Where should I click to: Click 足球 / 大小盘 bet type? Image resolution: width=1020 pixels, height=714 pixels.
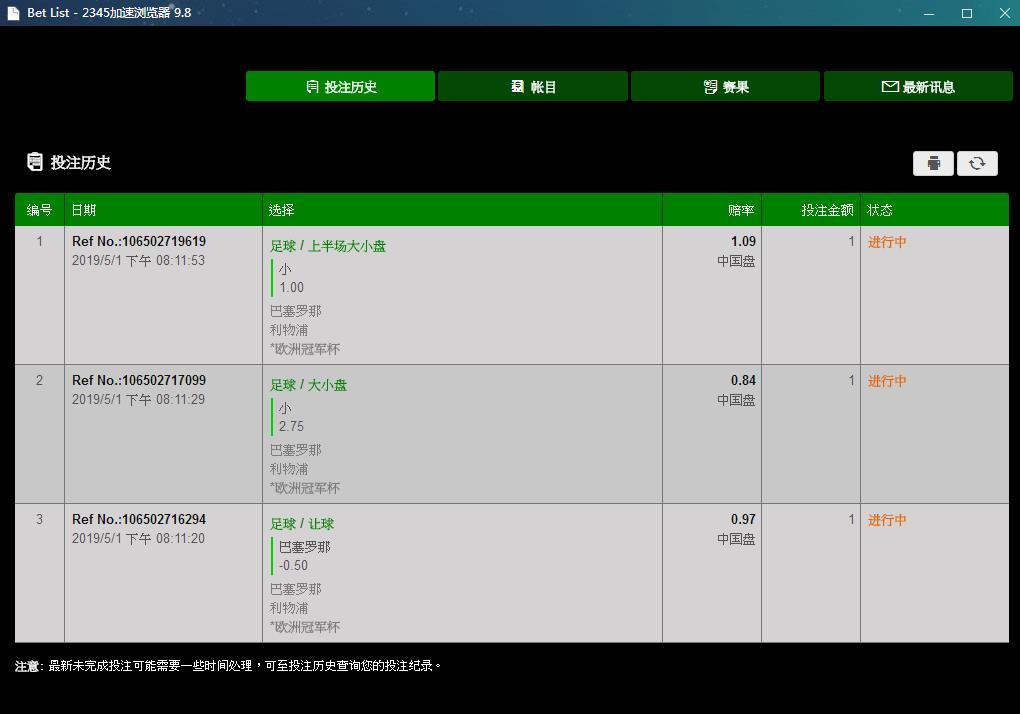(308, 385)
